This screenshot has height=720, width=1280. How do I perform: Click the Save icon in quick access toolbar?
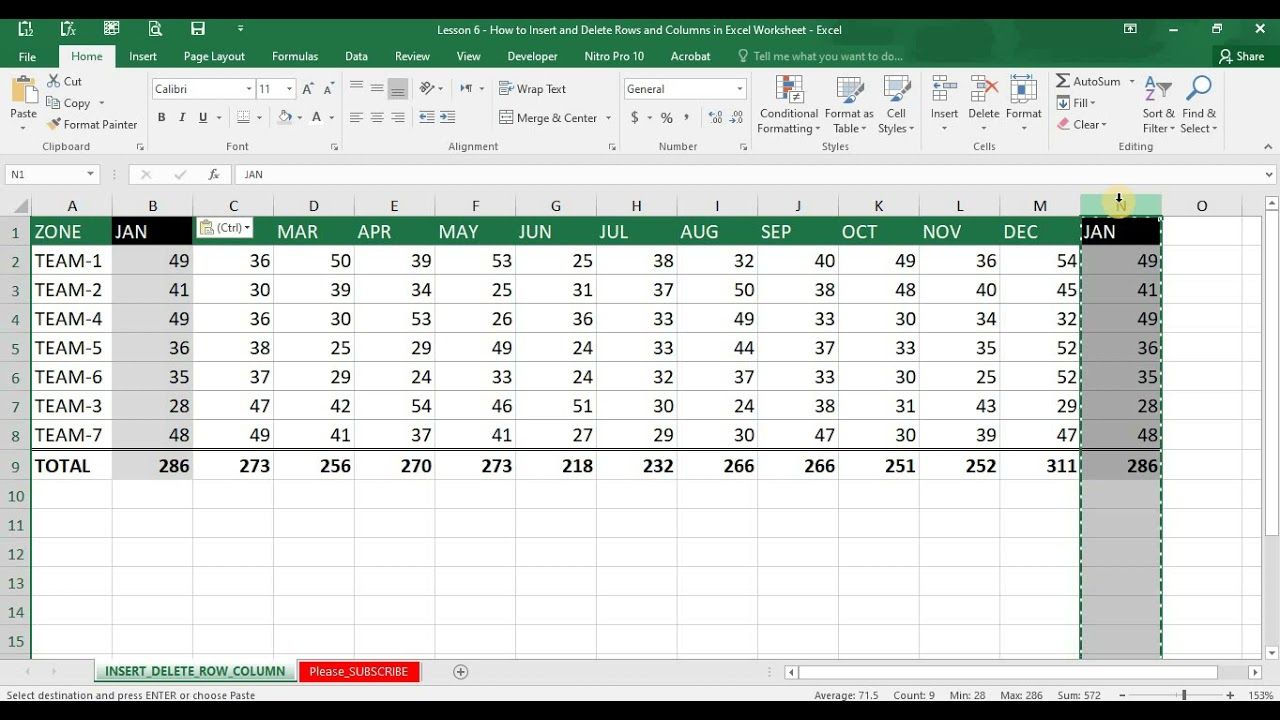[198, 29]
